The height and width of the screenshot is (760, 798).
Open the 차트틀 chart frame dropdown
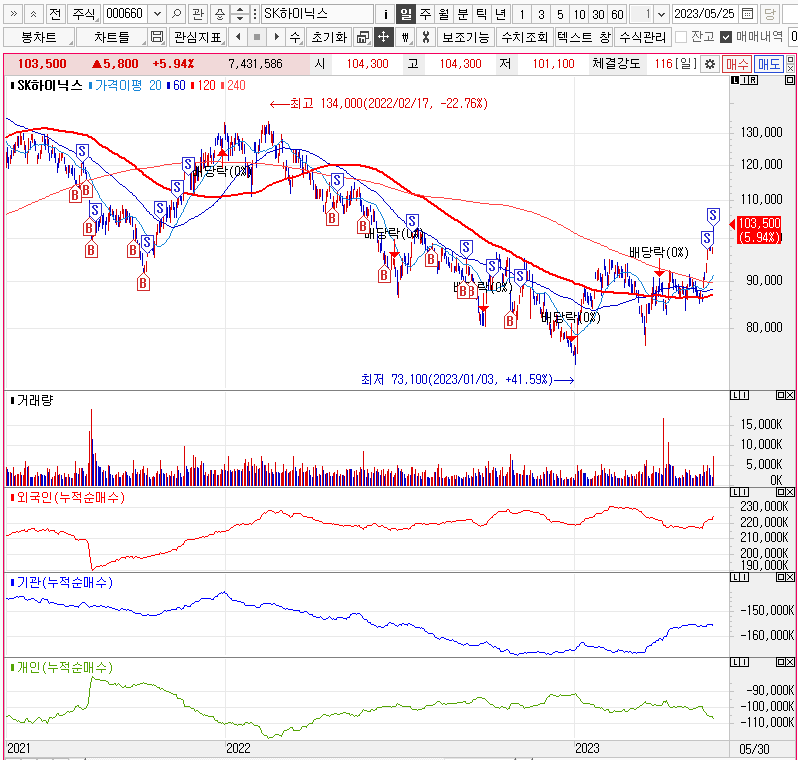112,37
